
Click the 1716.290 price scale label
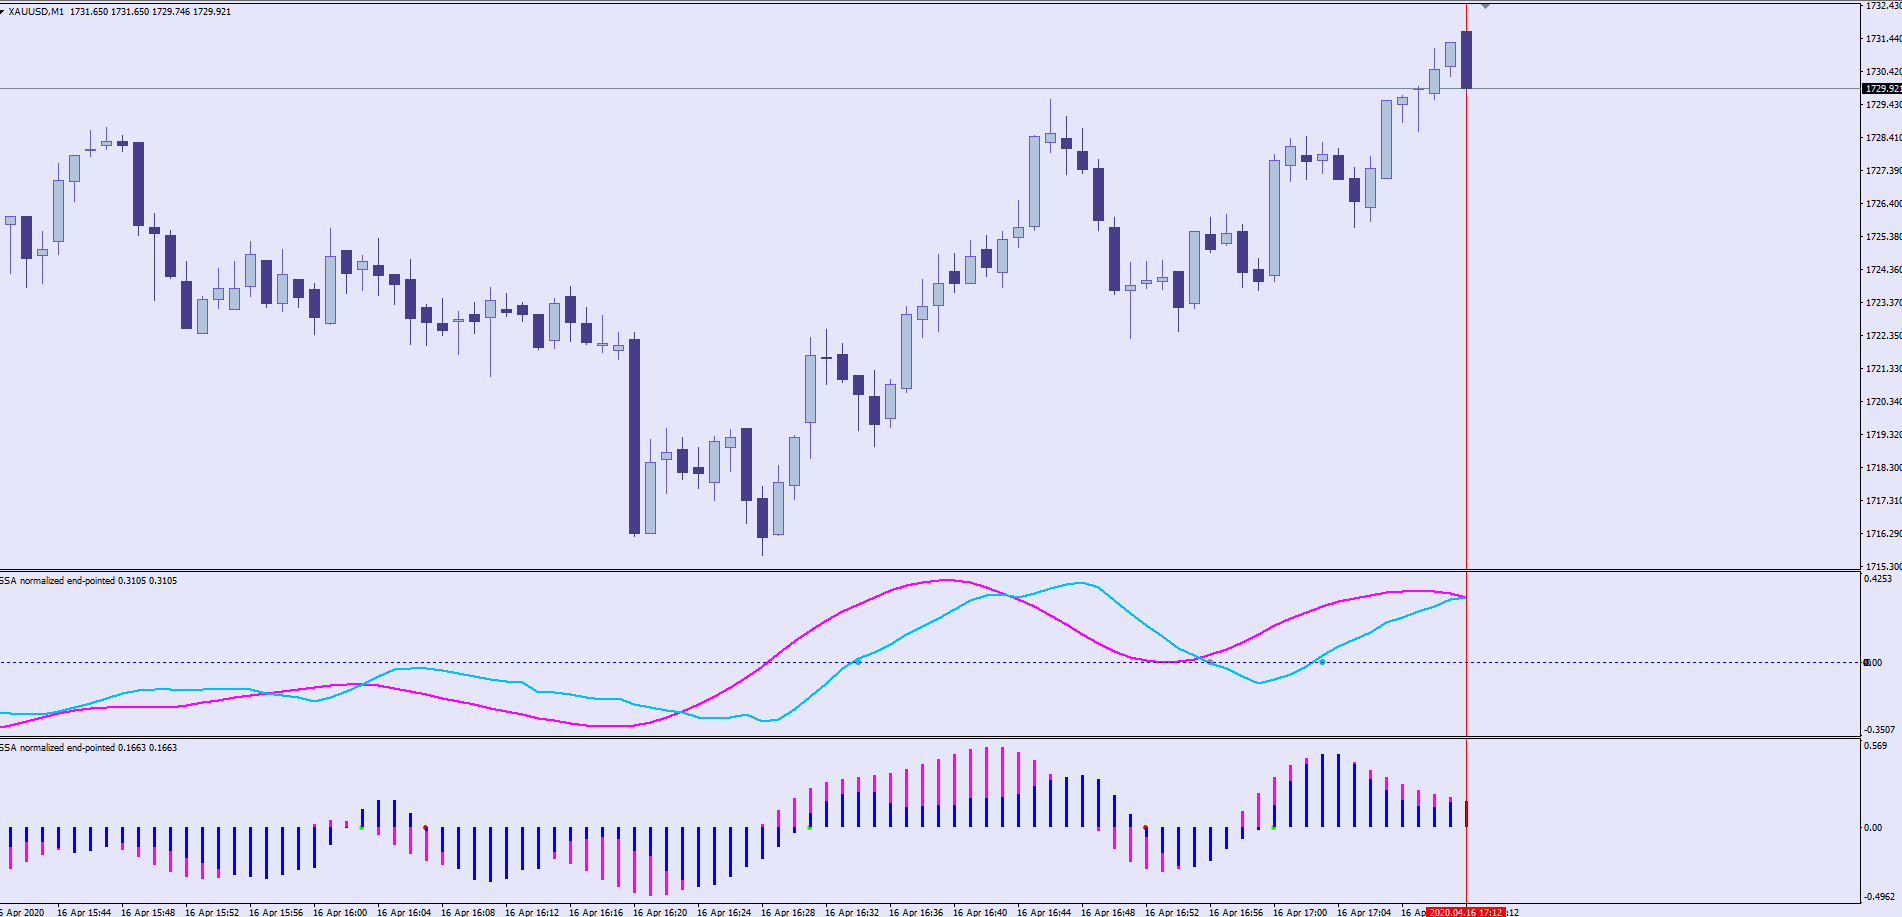pos(1883,534)
